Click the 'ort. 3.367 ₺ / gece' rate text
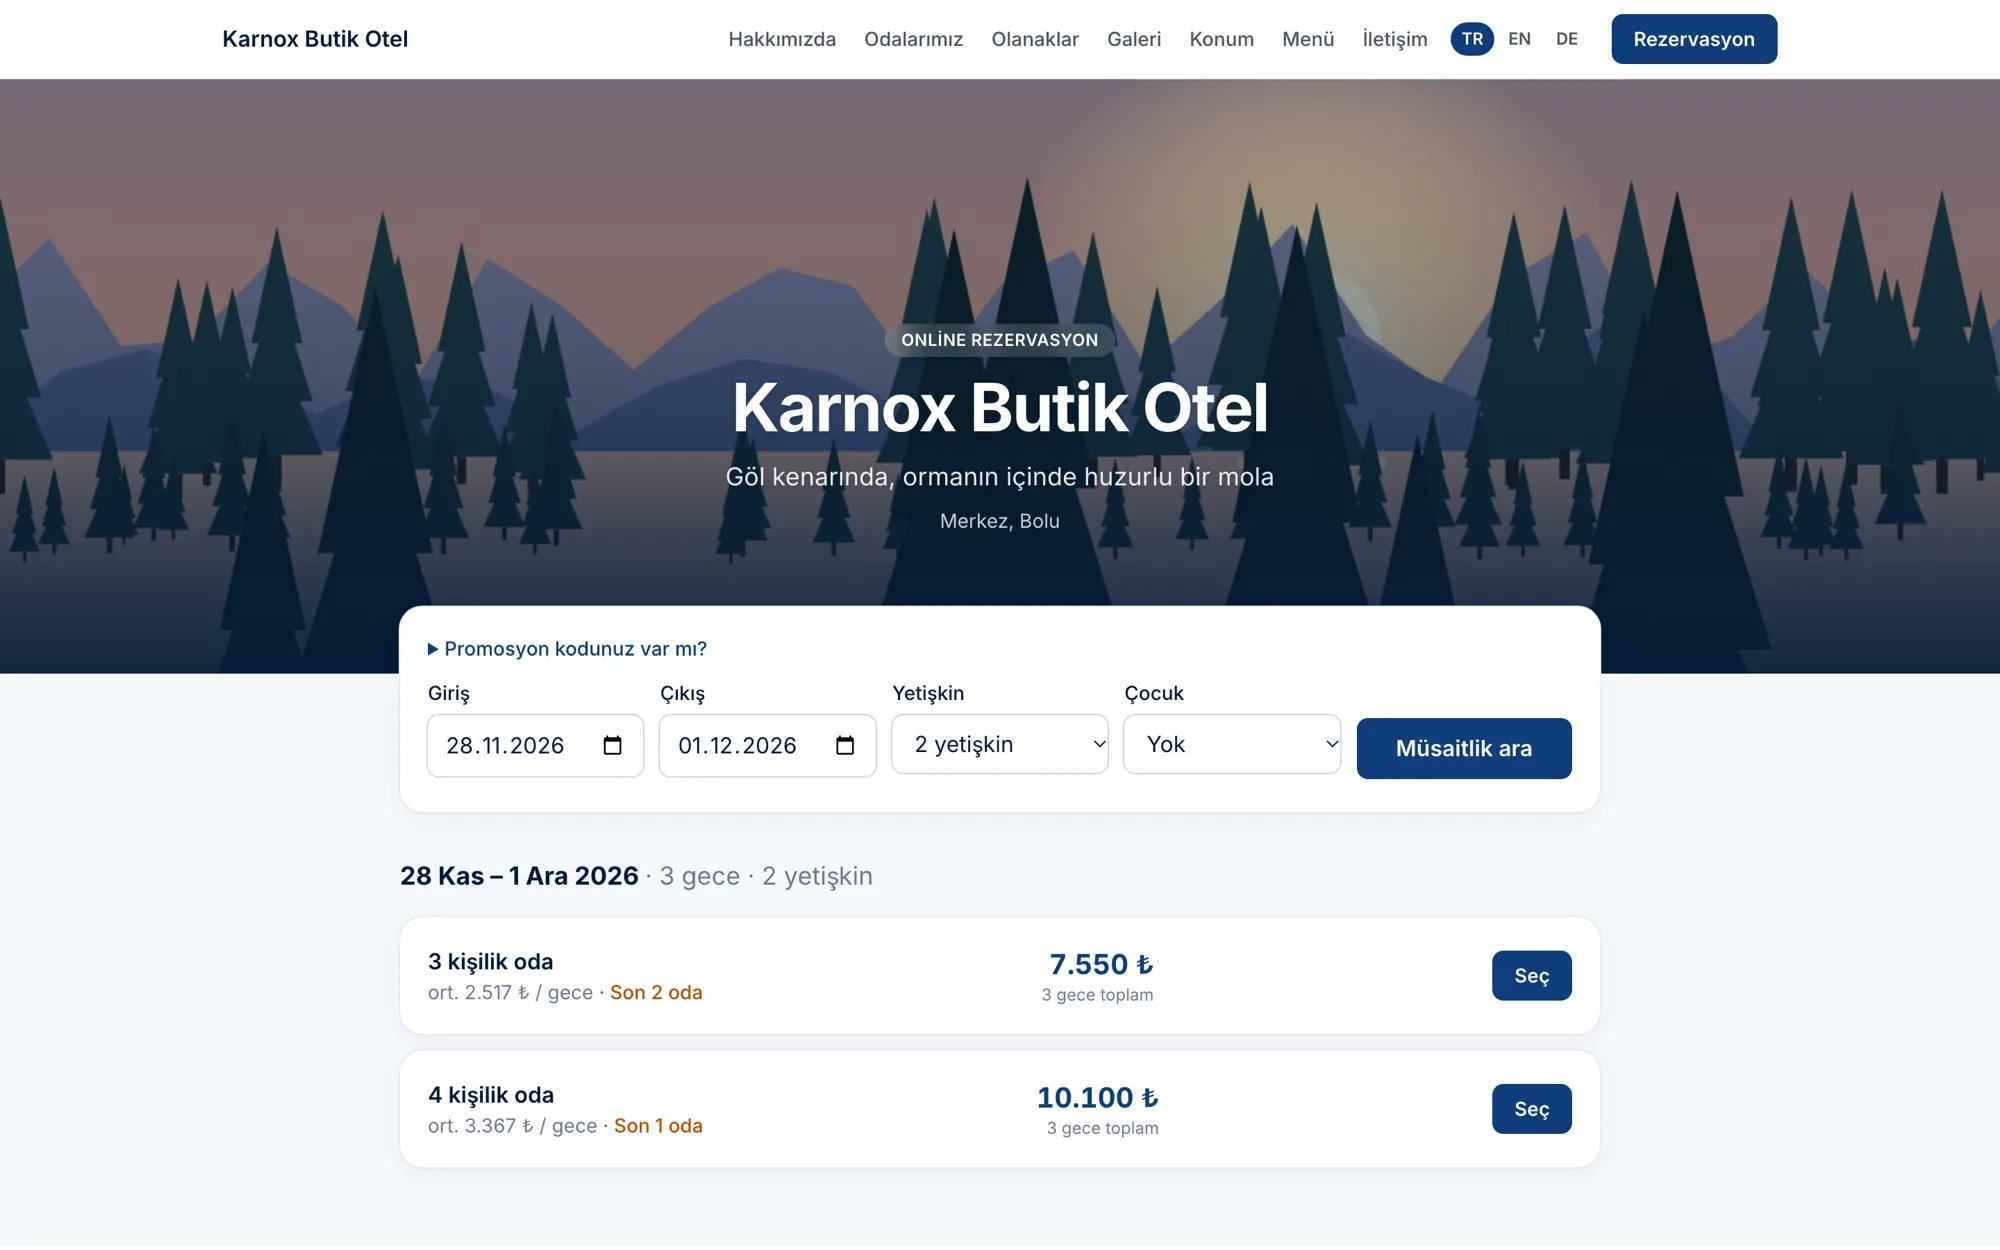 pos(512,1126)
